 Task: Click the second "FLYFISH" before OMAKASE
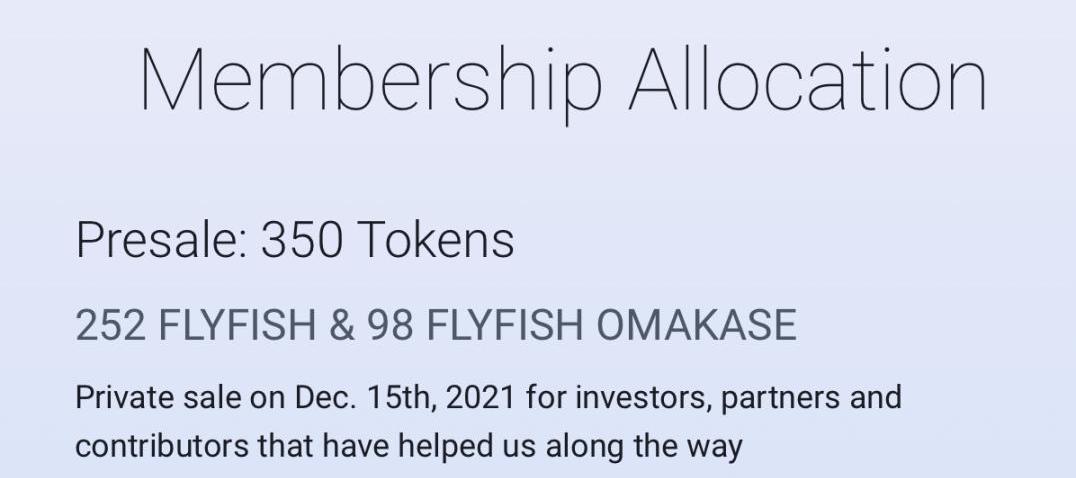(x=504, y=325)
